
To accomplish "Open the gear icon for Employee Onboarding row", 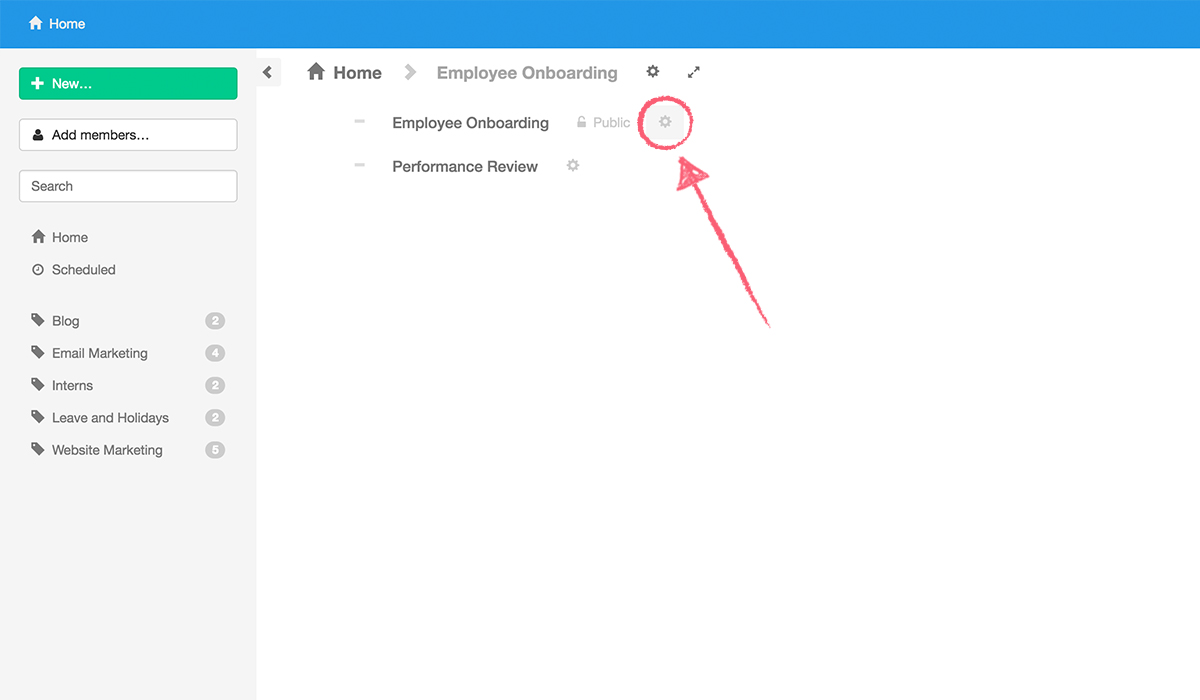I will 665,122.
